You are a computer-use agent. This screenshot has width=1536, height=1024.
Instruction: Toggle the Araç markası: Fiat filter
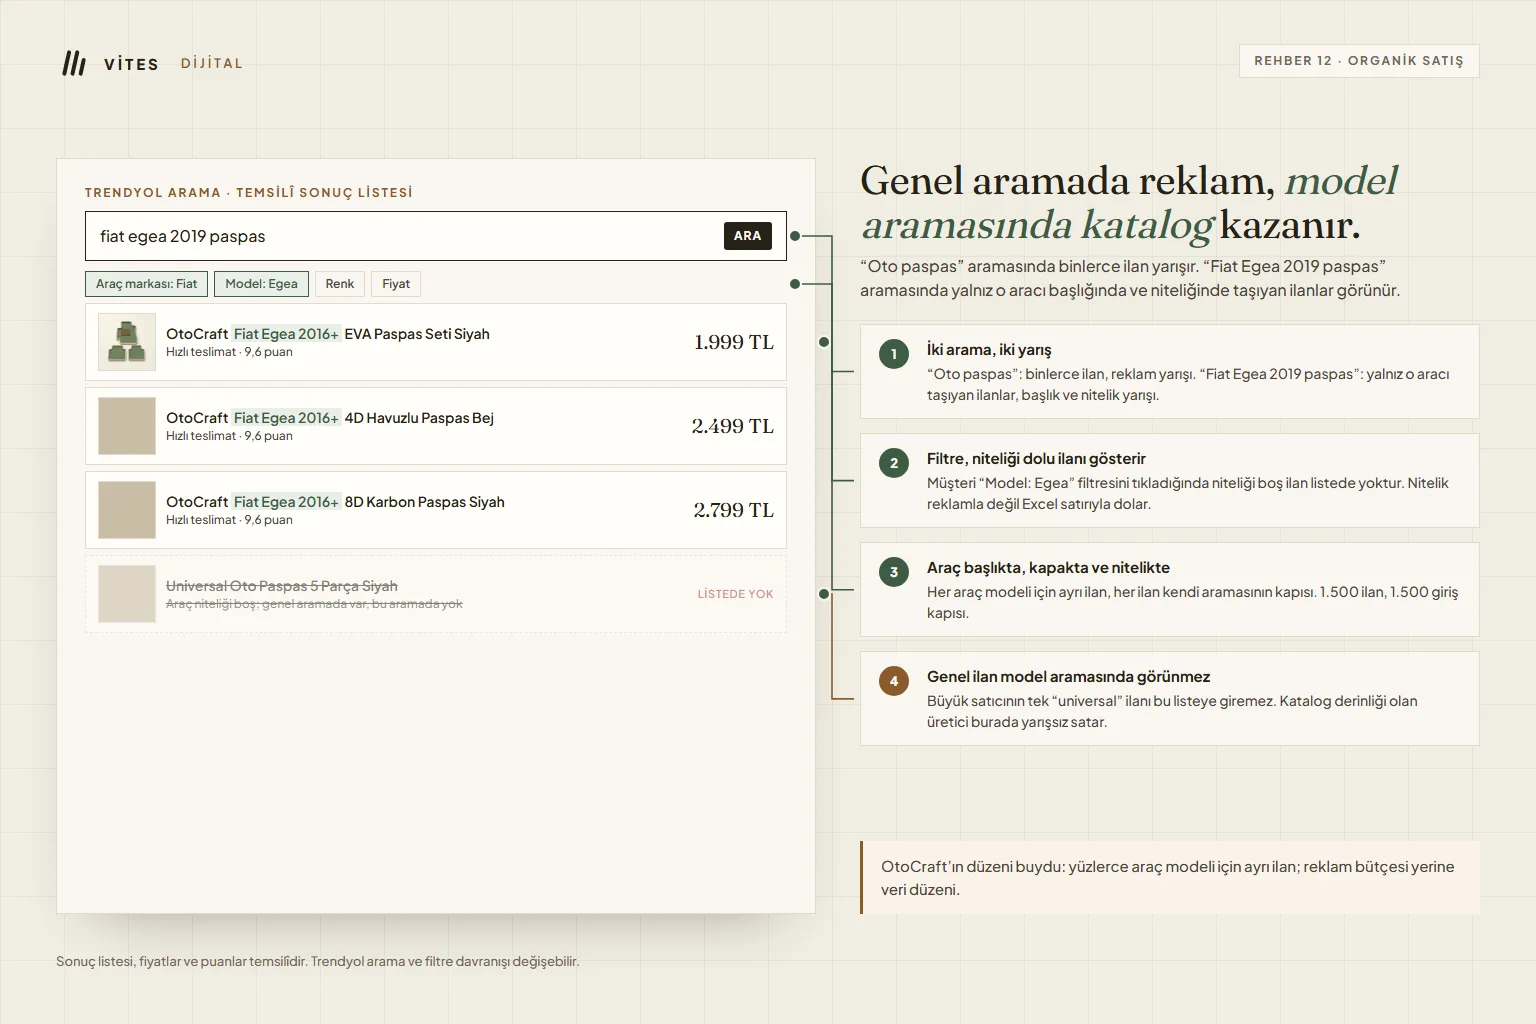(146, 284)
